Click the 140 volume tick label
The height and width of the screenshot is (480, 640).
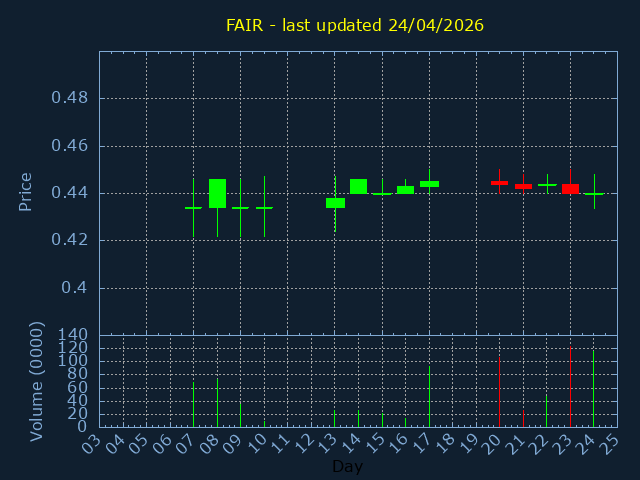pos(75,335)
